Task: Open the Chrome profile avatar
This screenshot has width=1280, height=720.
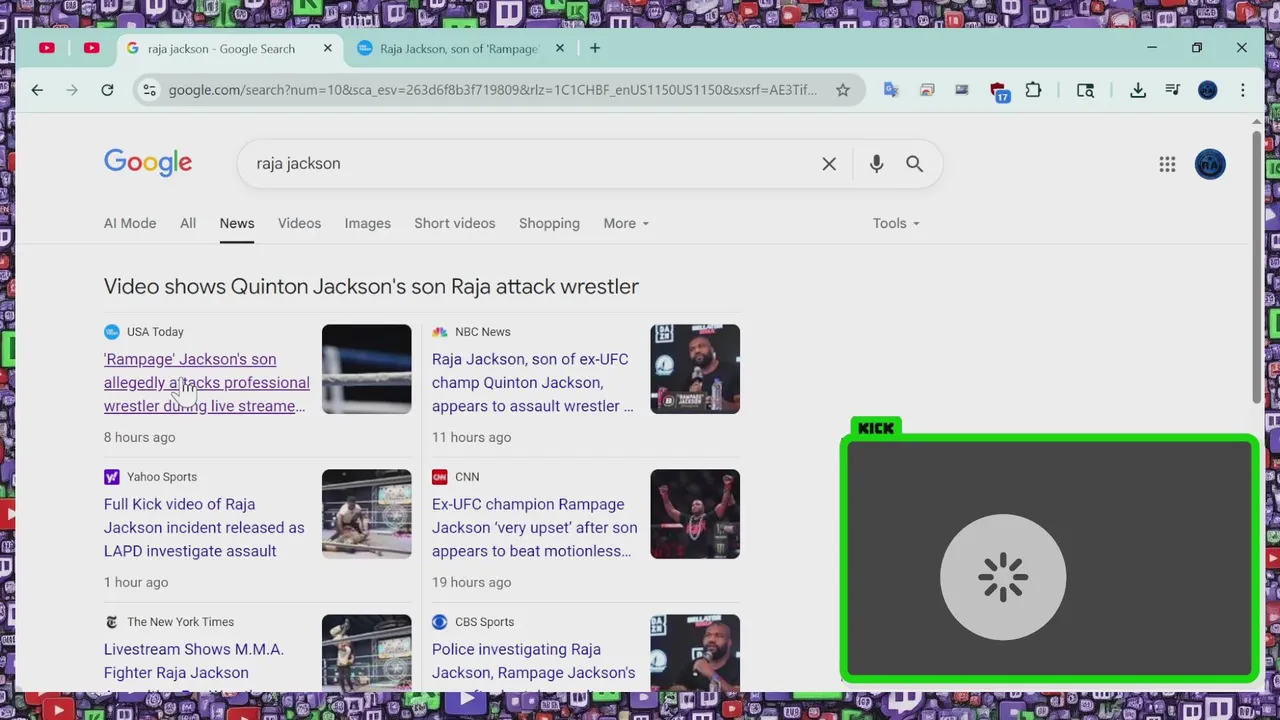Action: pos(1208,90)
